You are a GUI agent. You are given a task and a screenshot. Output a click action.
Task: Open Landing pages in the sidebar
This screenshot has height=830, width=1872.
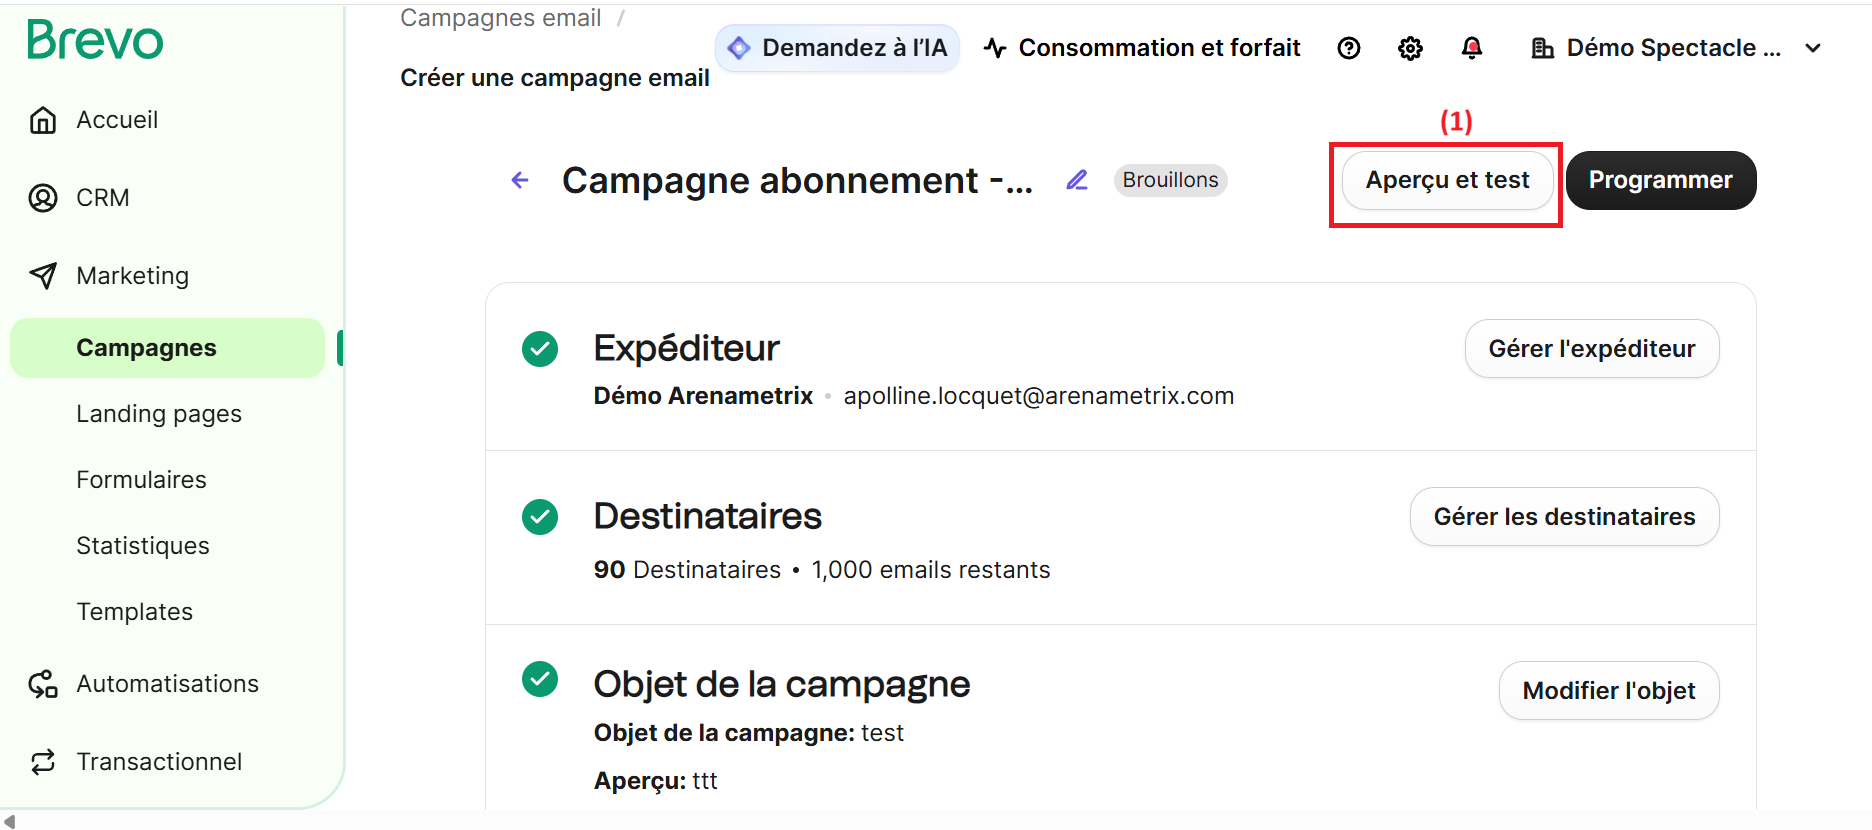coord(159,414)
